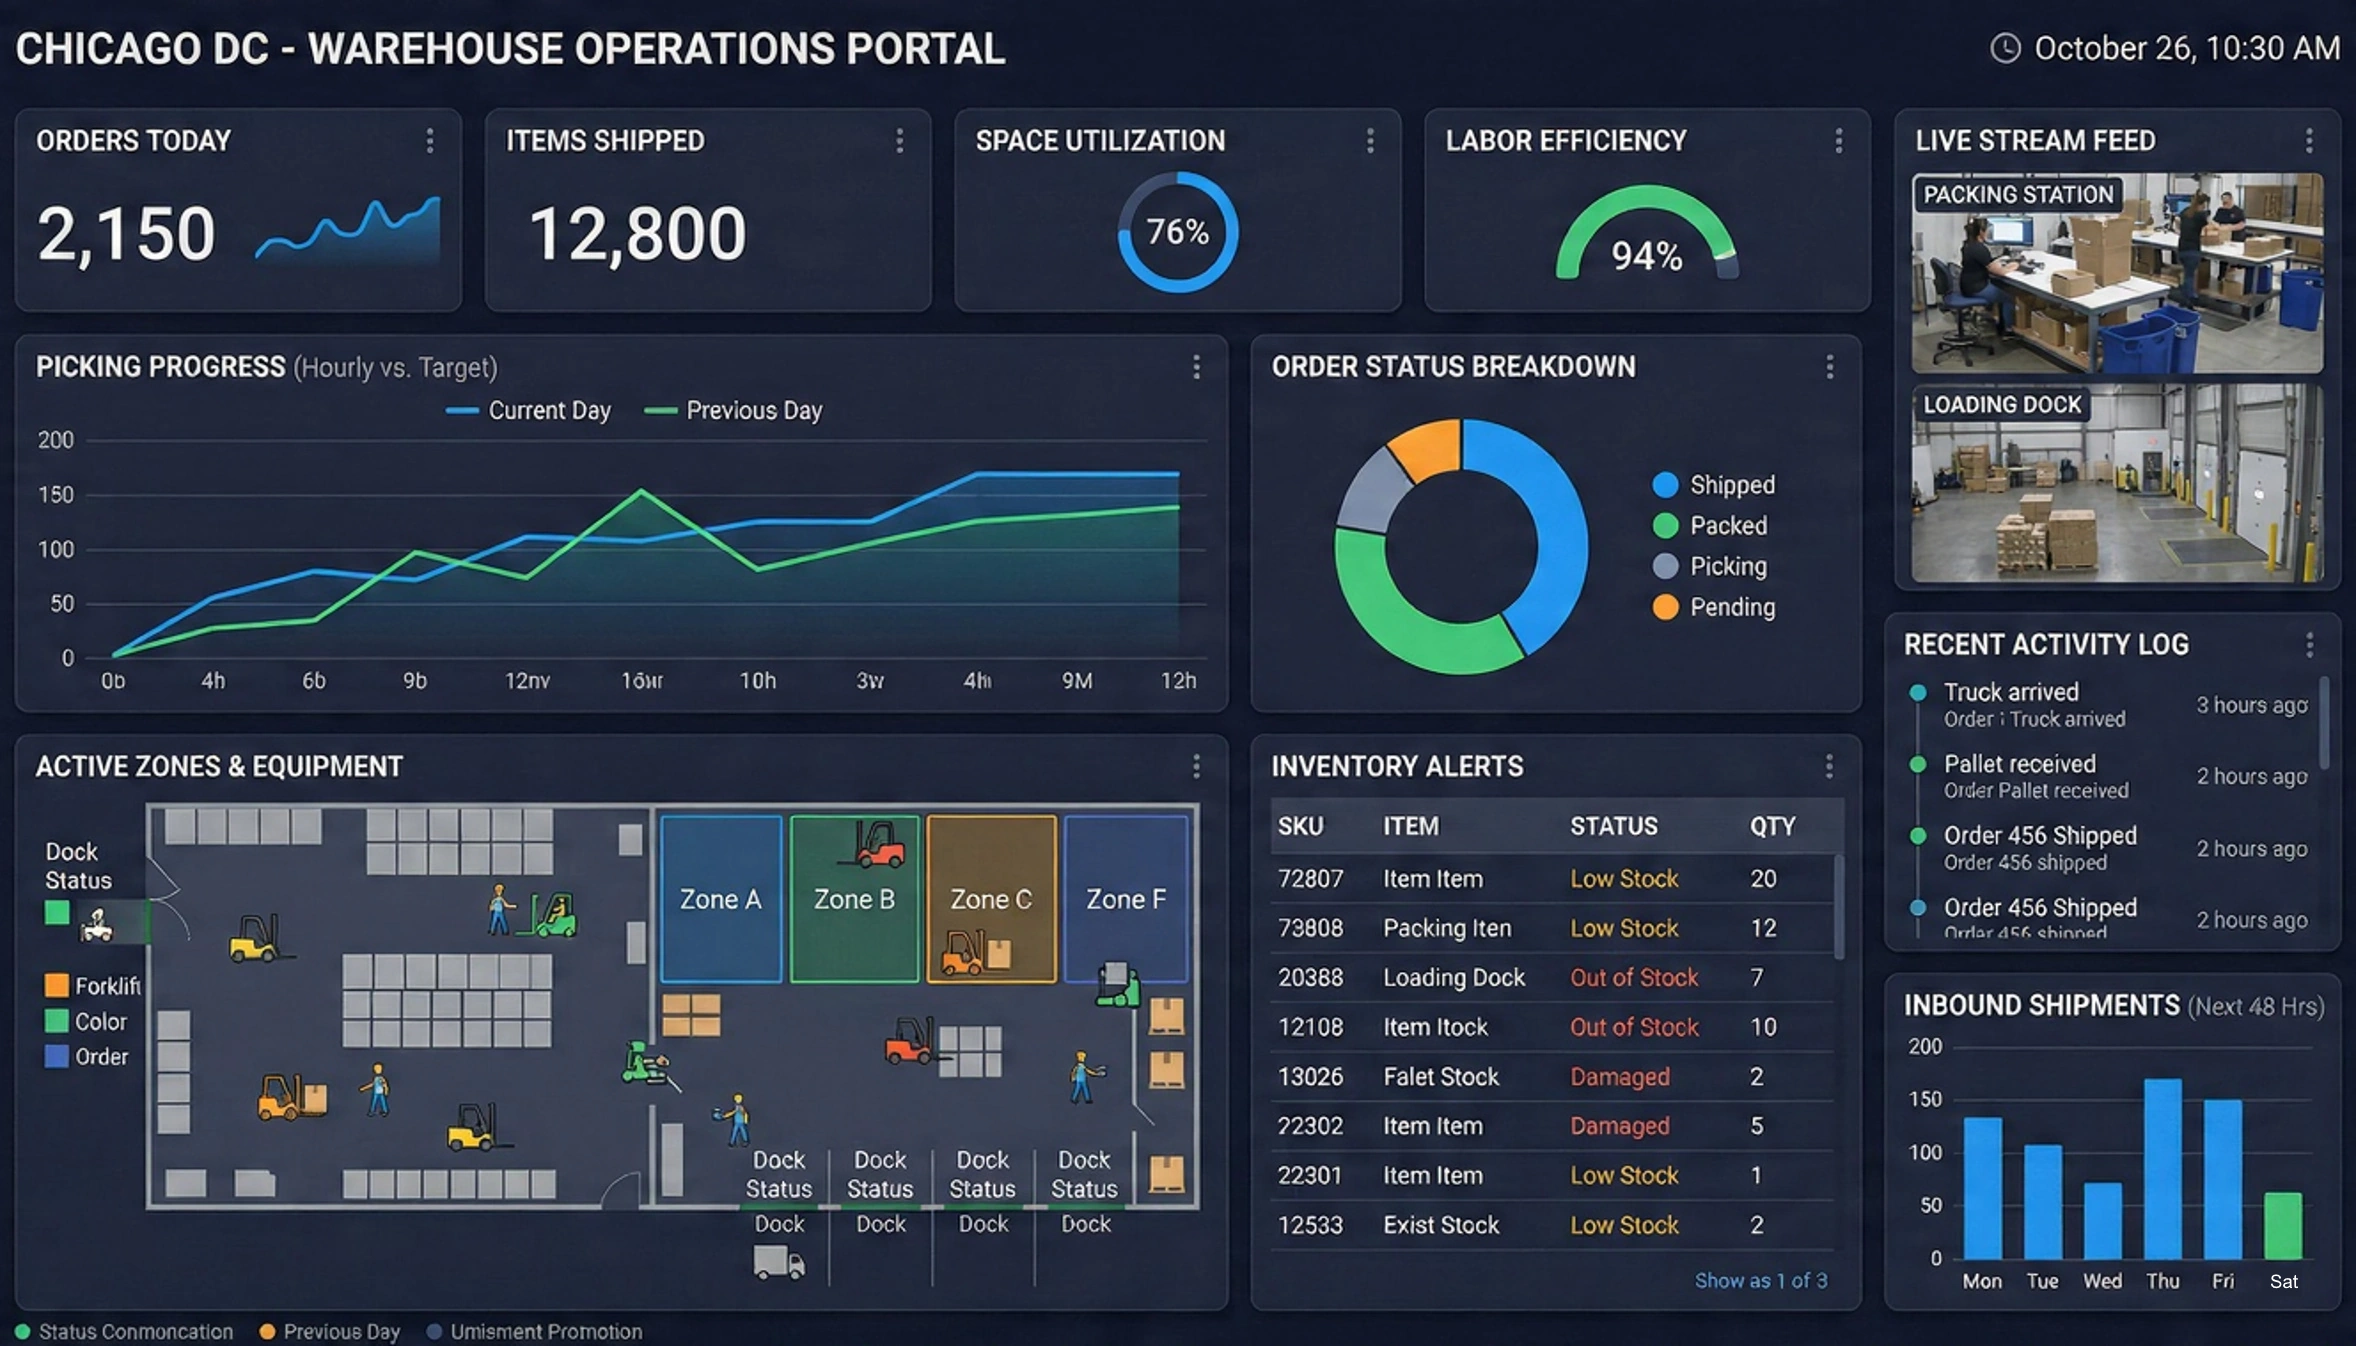Screen dimensions: 2356x1346
Task: Open the Orders Today options menu
Action: click(x=432, y=142)
